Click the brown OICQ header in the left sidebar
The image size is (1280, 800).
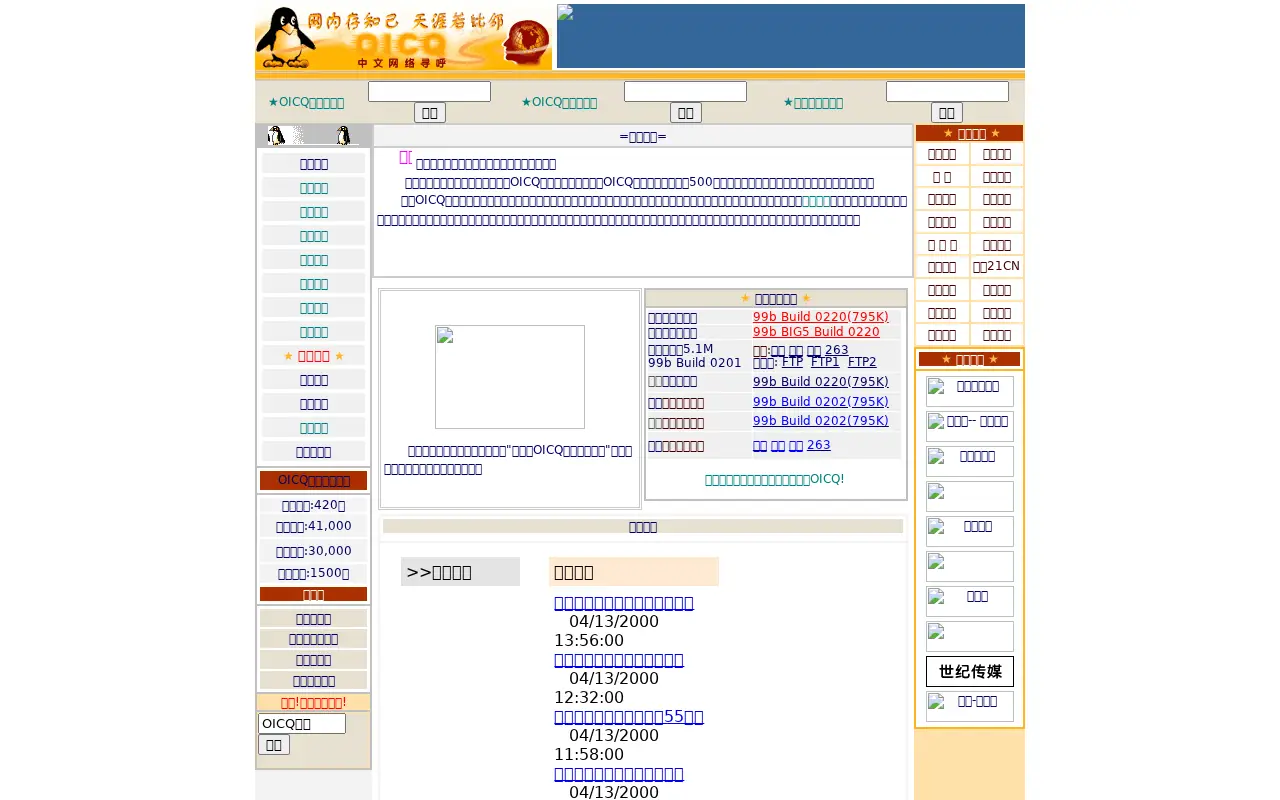pyautogui.click(x=313, y=481)
